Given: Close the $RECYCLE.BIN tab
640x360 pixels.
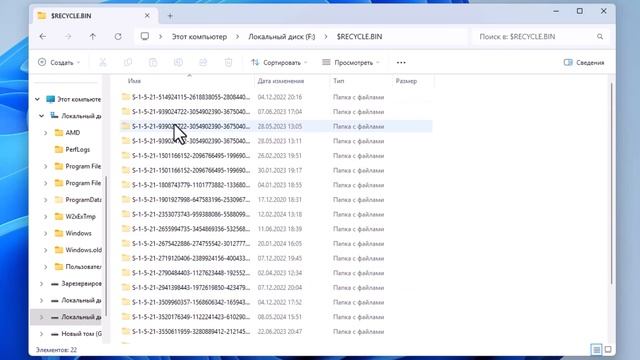Looking at the screenshot, I should [x=147, y=16].
